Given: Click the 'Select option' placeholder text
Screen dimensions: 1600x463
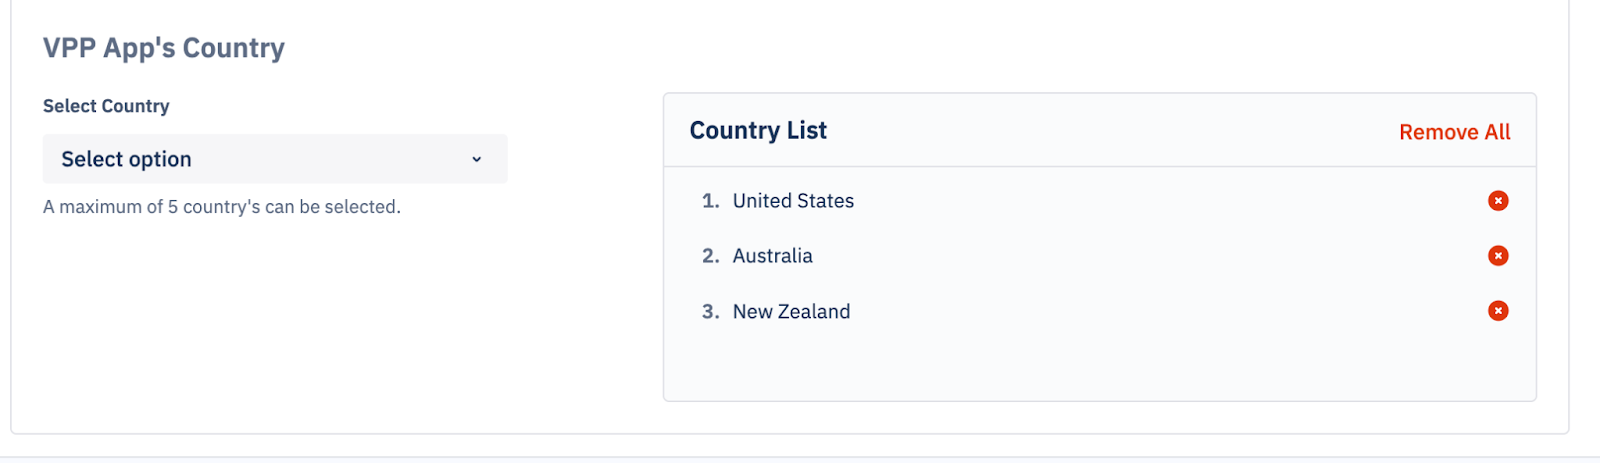Looking at the screenshot, I should tap(126, 159).
